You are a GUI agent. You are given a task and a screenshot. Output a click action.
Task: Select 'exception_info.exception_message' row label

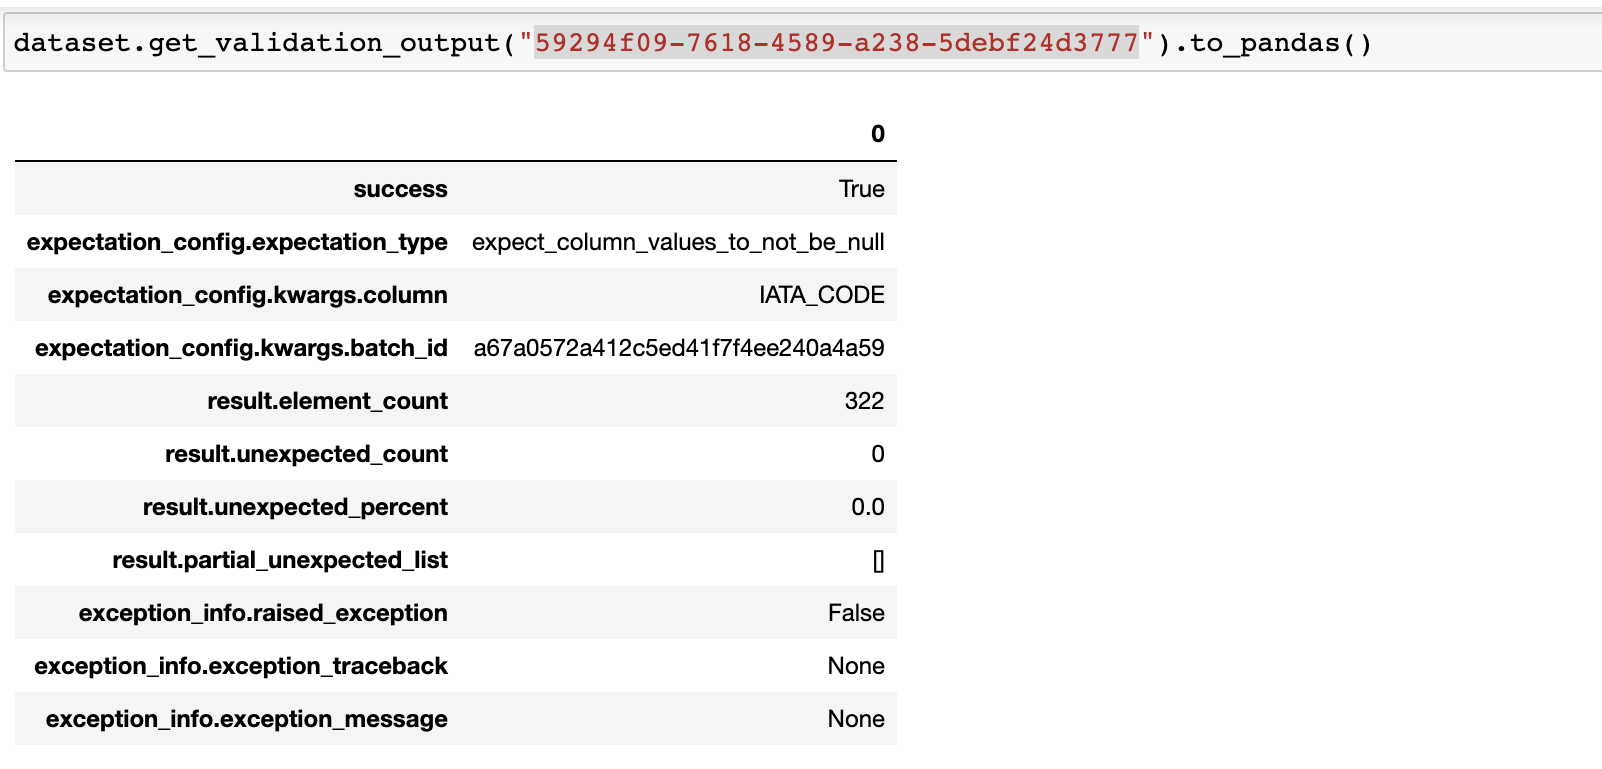tap(246, 719)
